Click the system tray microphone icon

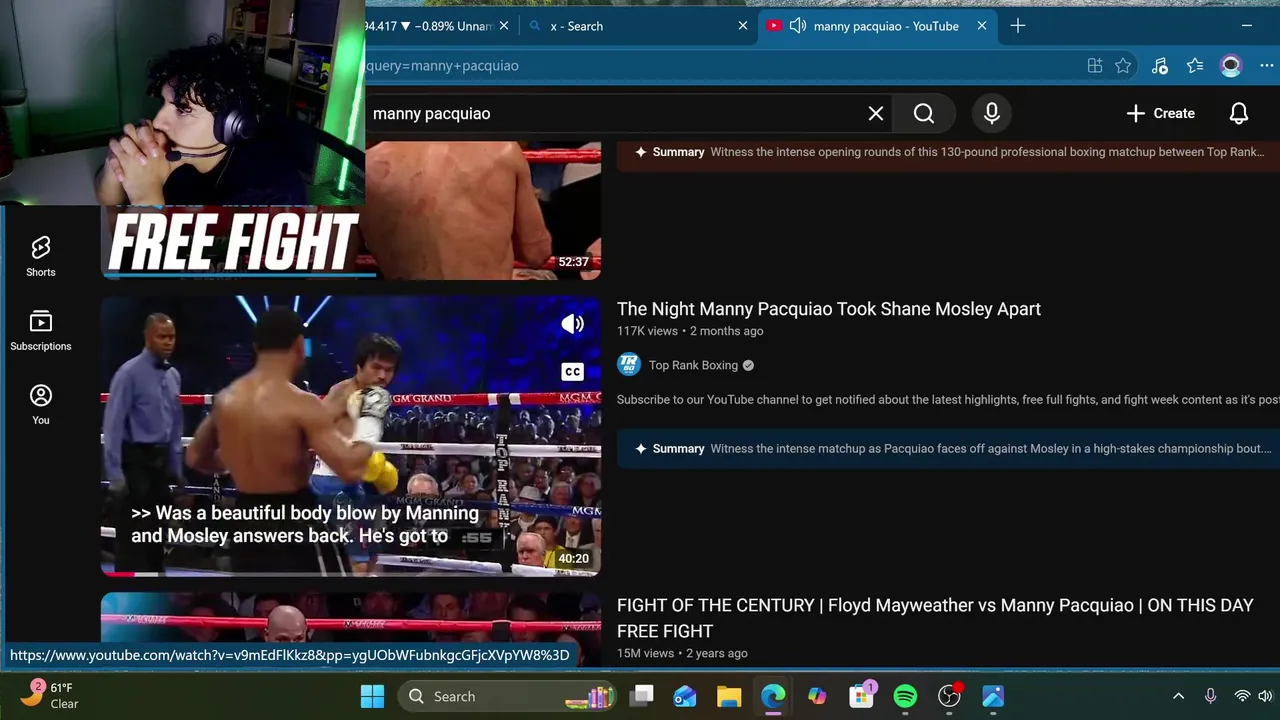tap(1210, 697)
